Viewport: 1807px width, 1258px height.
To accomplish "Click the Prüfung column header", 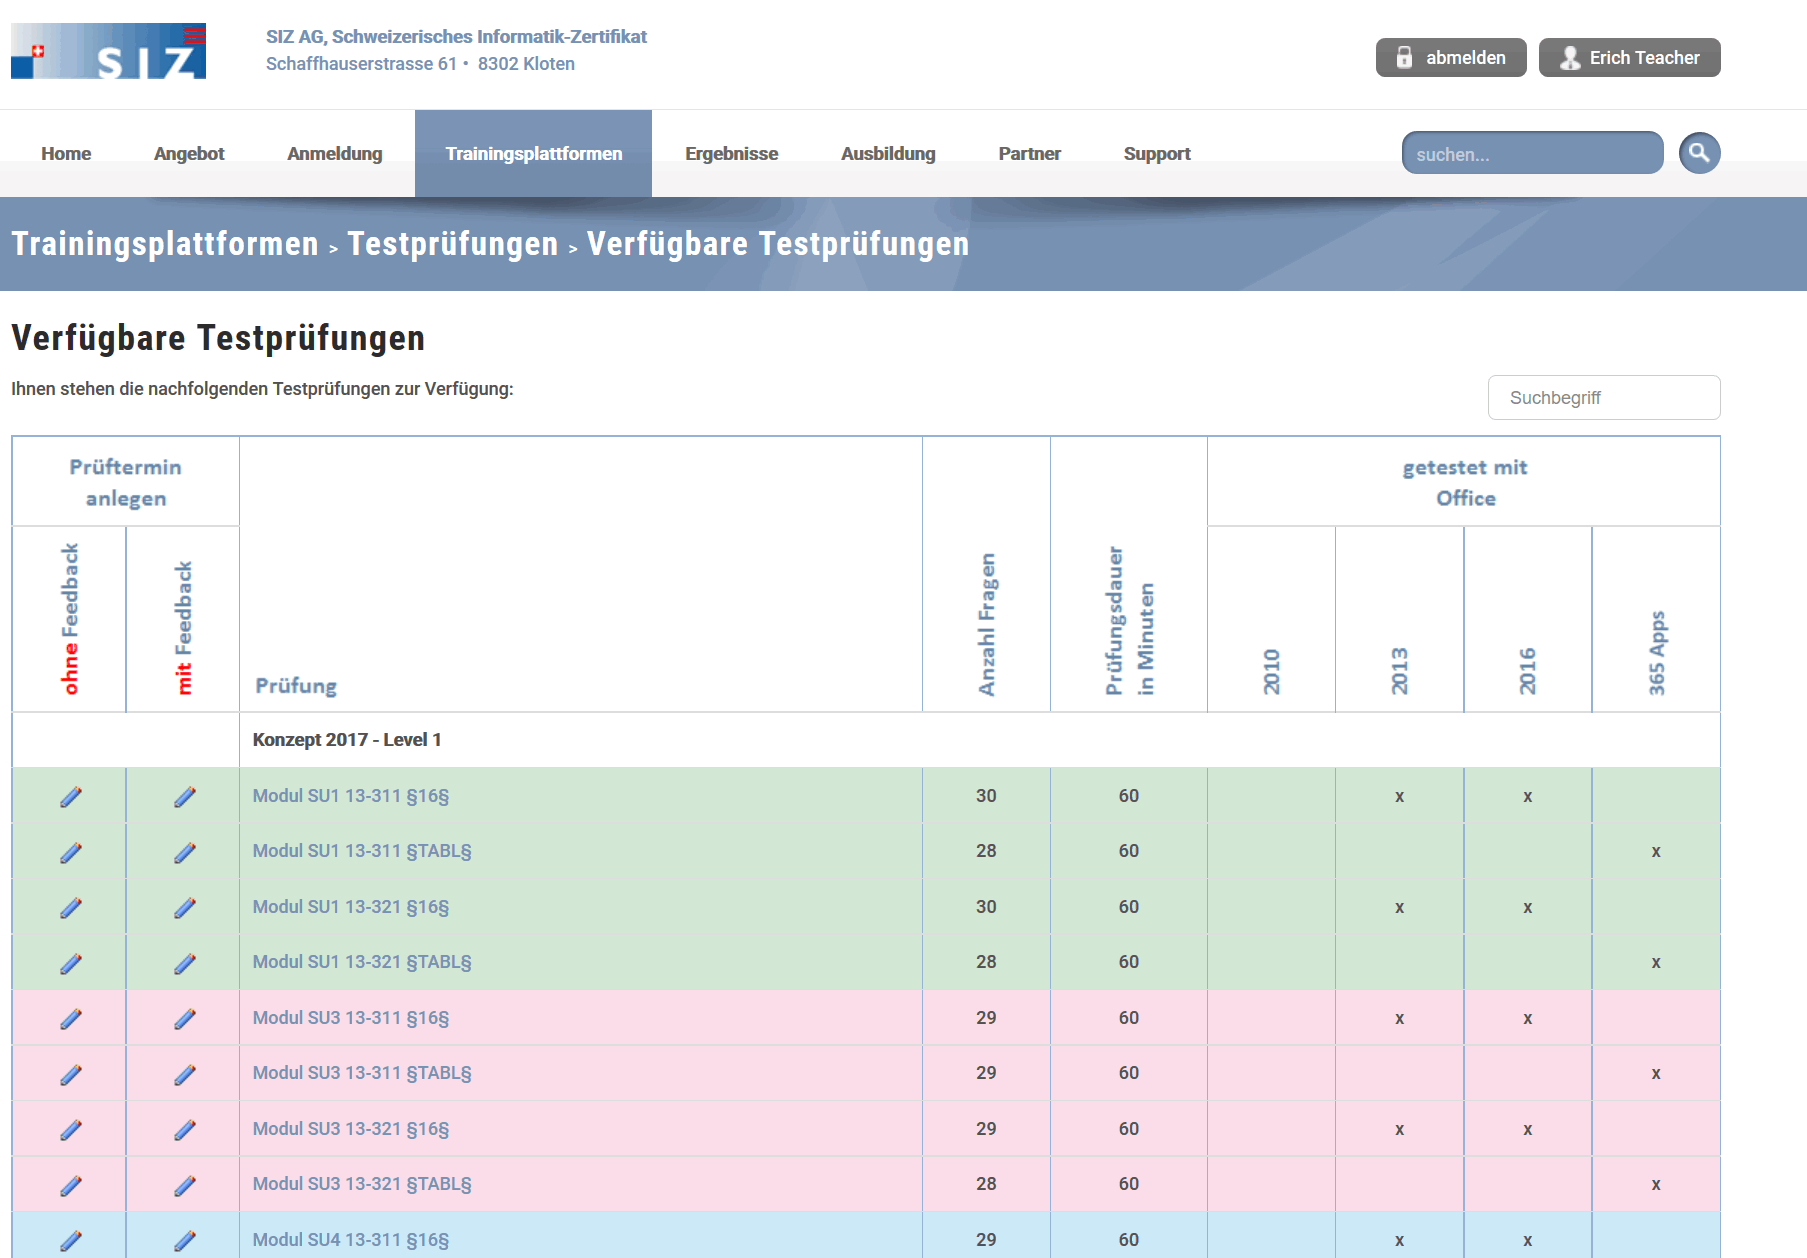I will click(296, 686).
